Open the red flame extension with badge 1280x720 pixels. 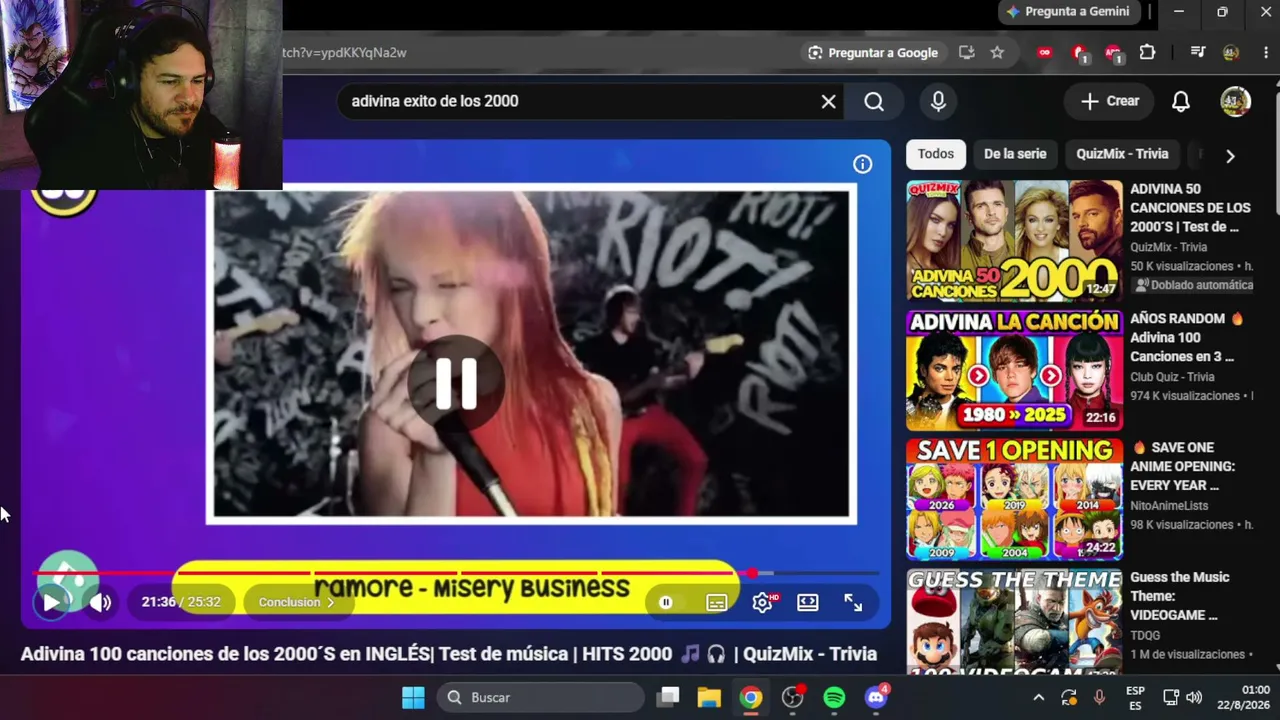(1079, 53)
